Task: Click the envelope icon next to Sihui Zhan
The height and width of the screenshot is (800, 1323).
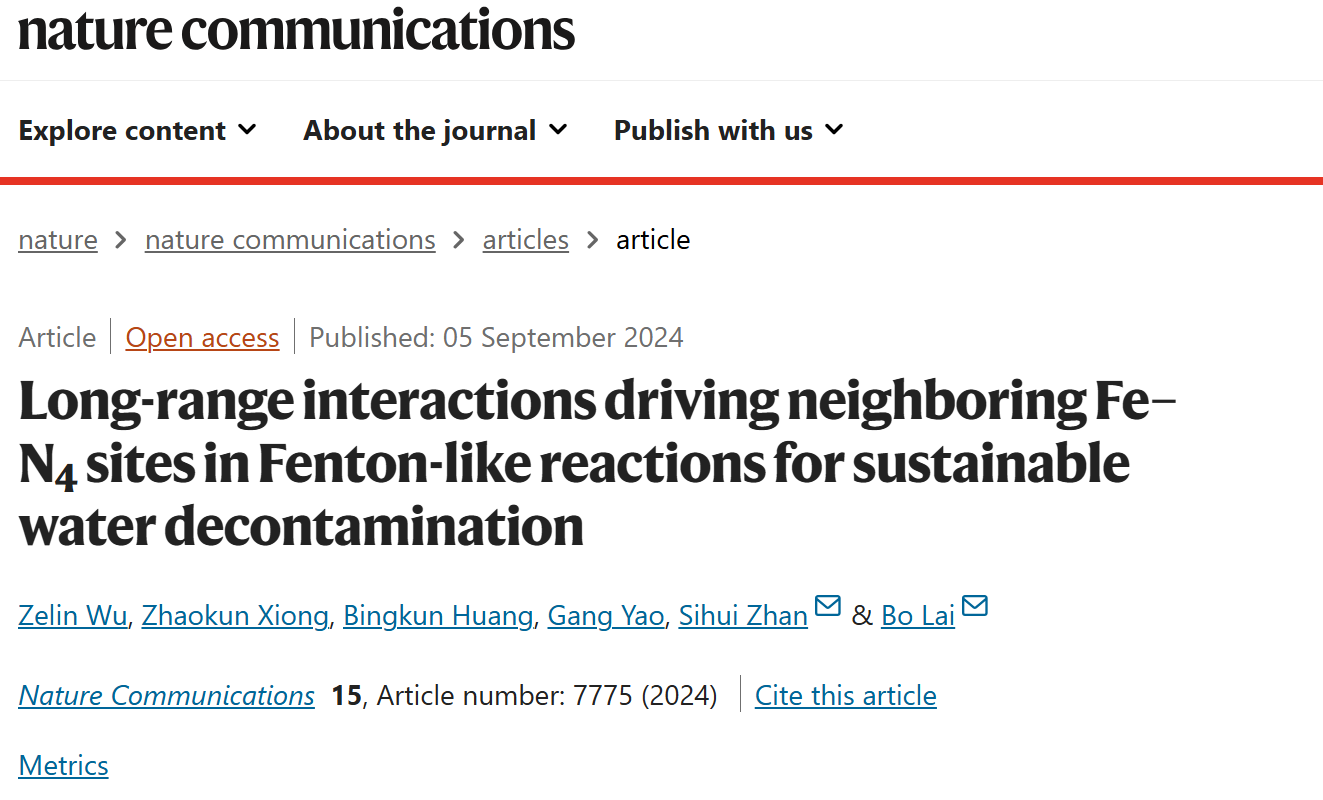Action: [x=827, y=606]
